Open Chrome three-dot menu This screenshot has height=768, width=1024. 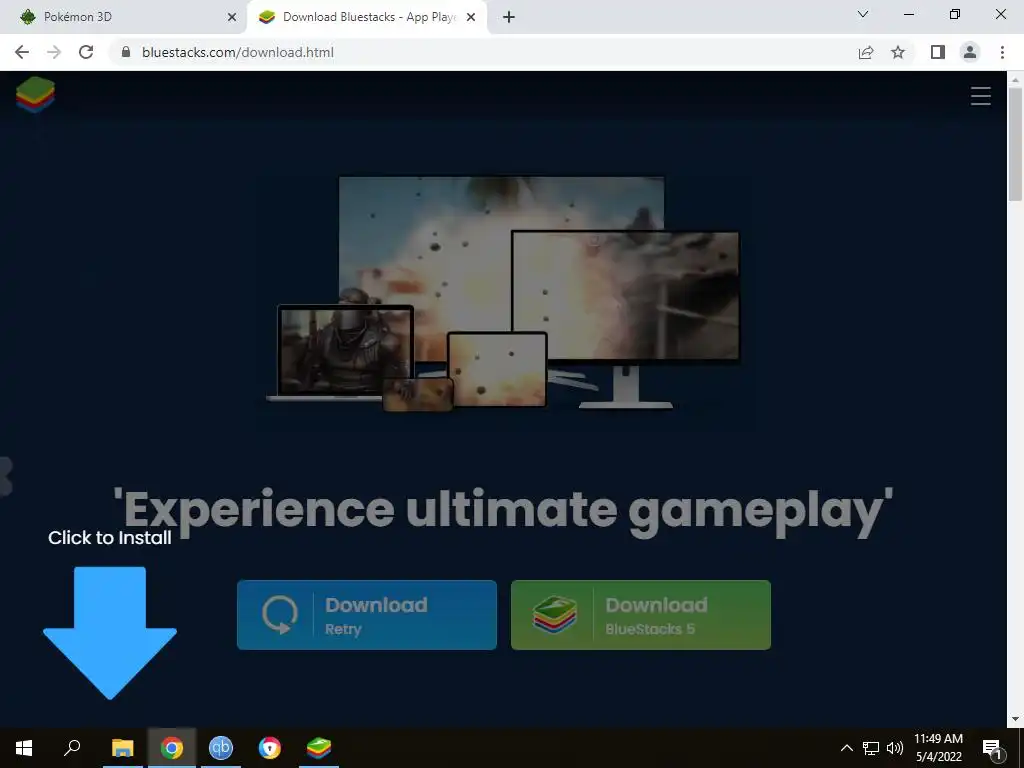[1002, 52]
